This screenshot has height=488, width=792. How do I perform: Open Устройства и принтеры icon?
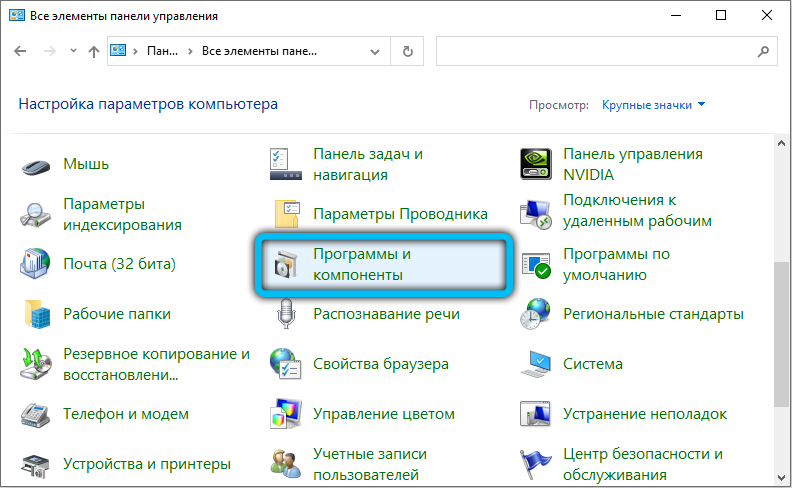[x=37, y=464]
